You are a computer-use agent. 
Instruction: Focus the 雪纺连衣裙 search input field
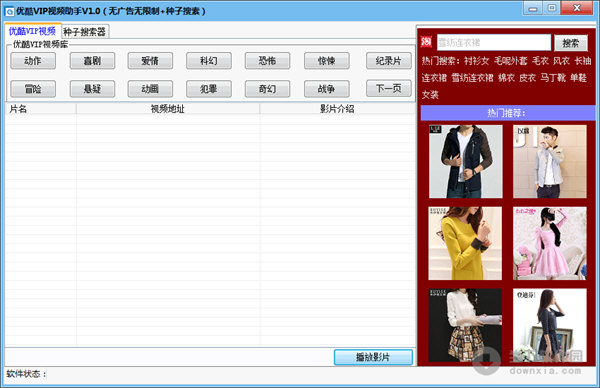click(494, 42)
